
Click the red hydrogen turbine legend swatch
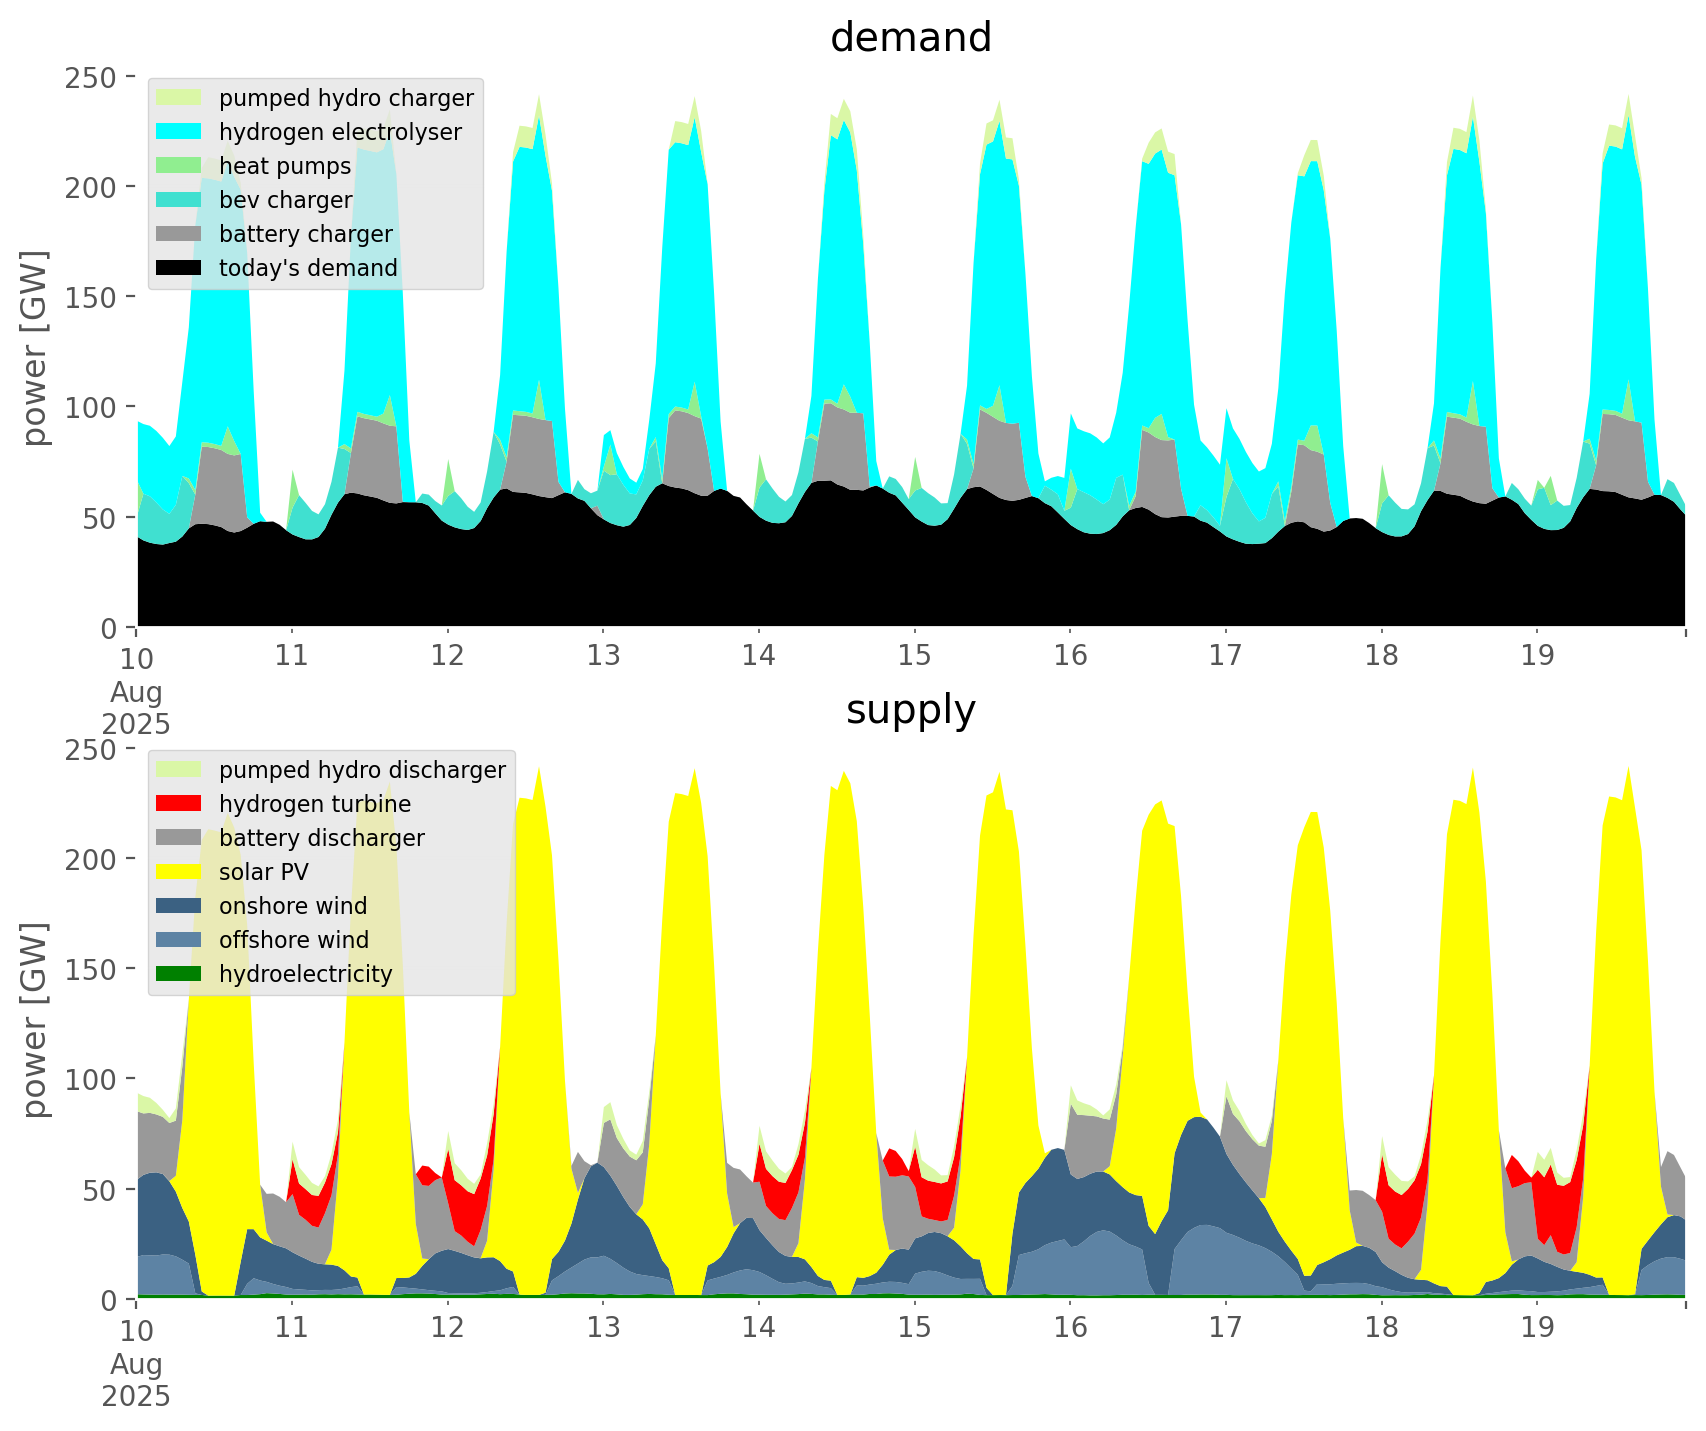click(180, 804)
